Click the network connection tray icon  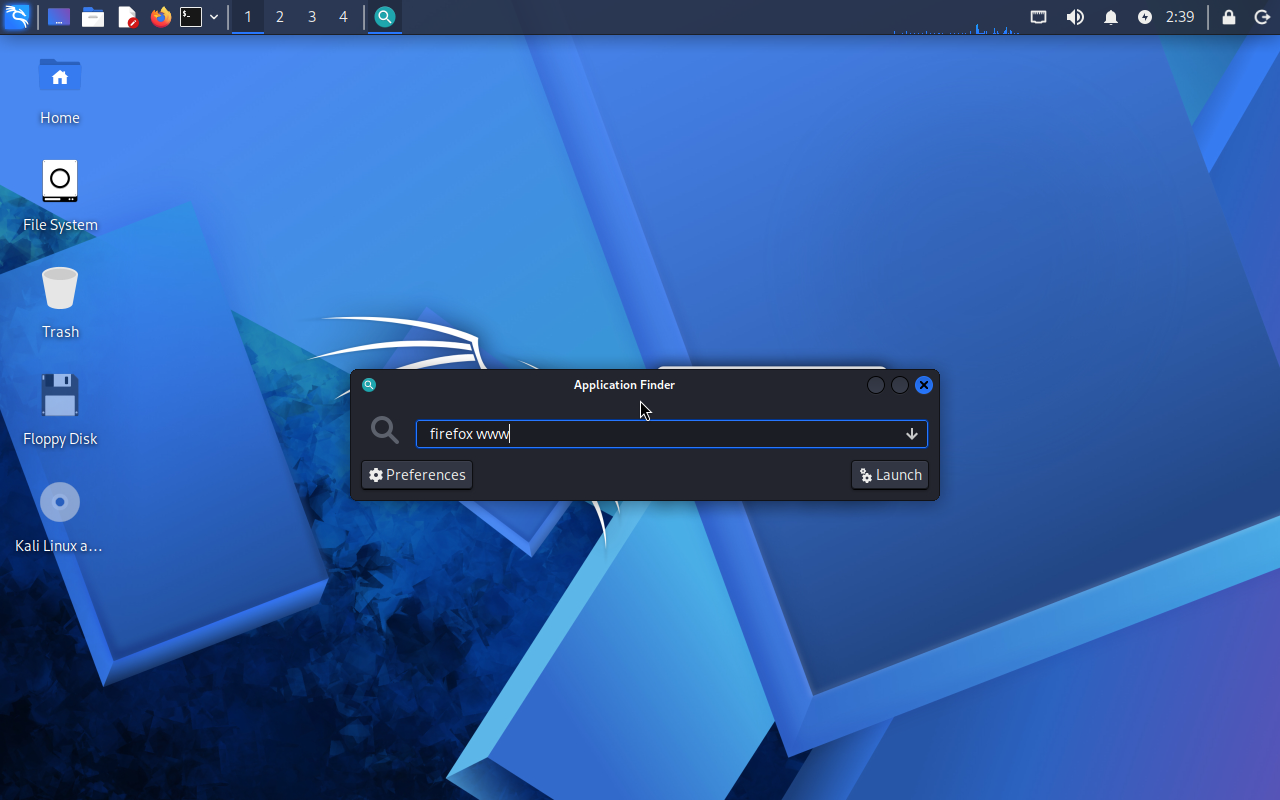click(1039, 17)
